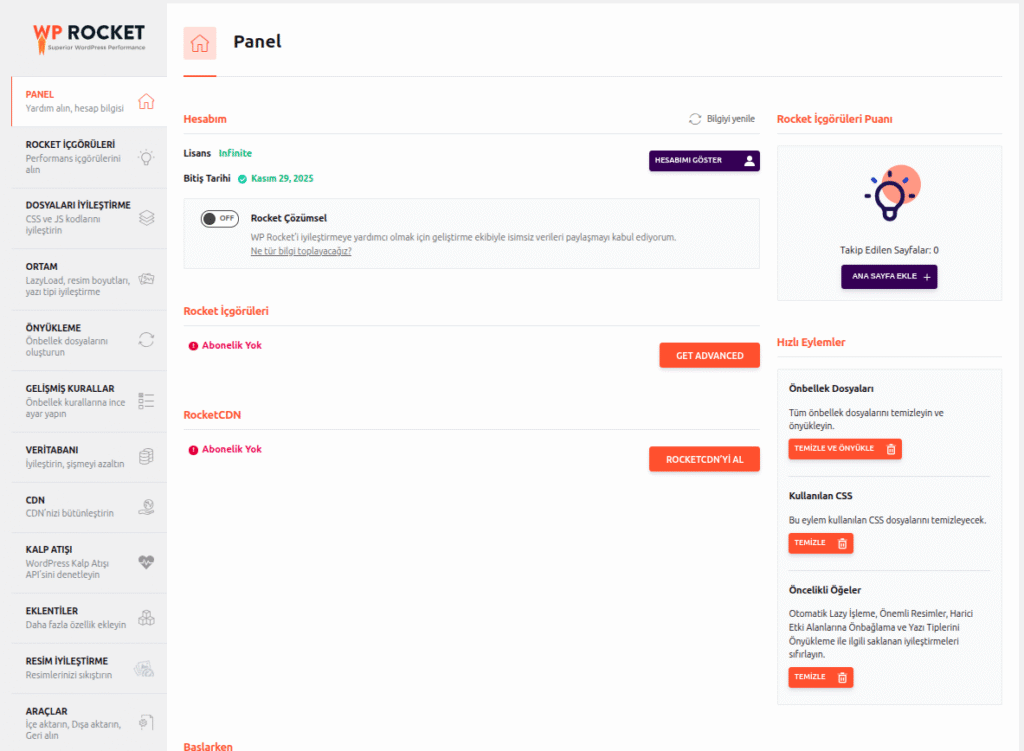
Task: Select the Resim İyileştirme image icon
Action: click(x=147, y=668)
